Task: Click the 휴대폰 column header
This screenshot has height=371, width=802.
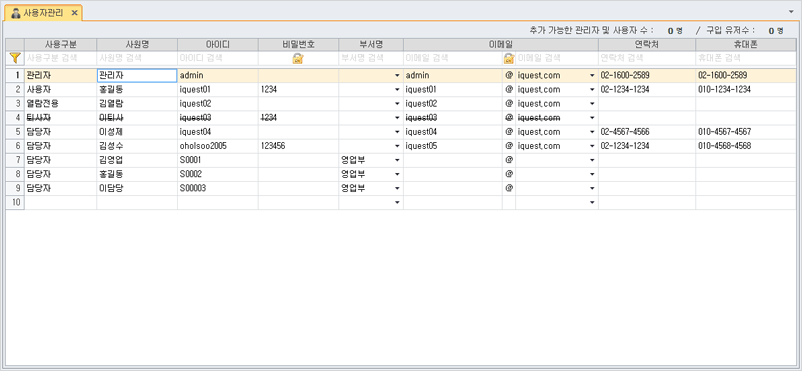Action: coord(748,45)
